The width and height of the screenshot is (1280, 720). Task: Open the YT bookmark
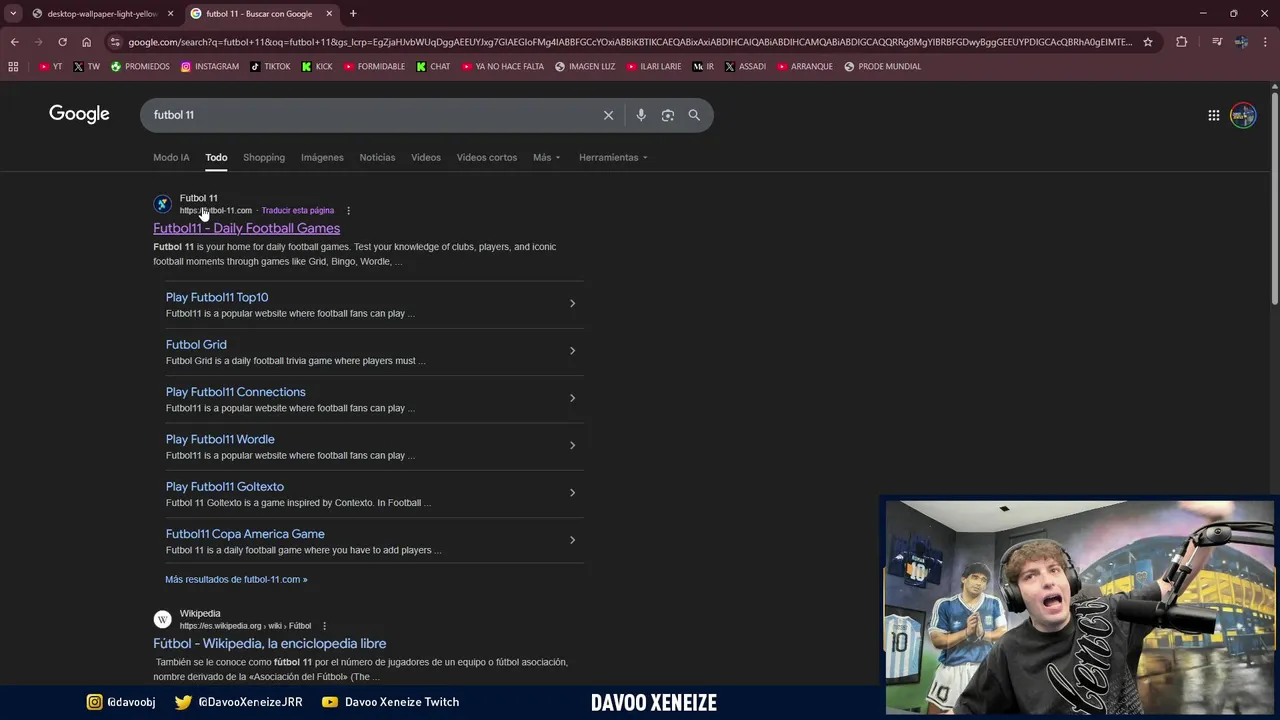pos(51,66)
